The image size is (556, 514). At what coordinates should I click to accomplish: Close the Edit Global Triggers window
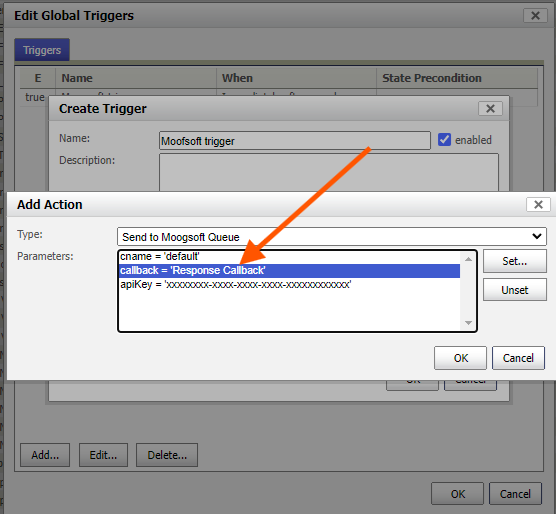coord(535,16)
